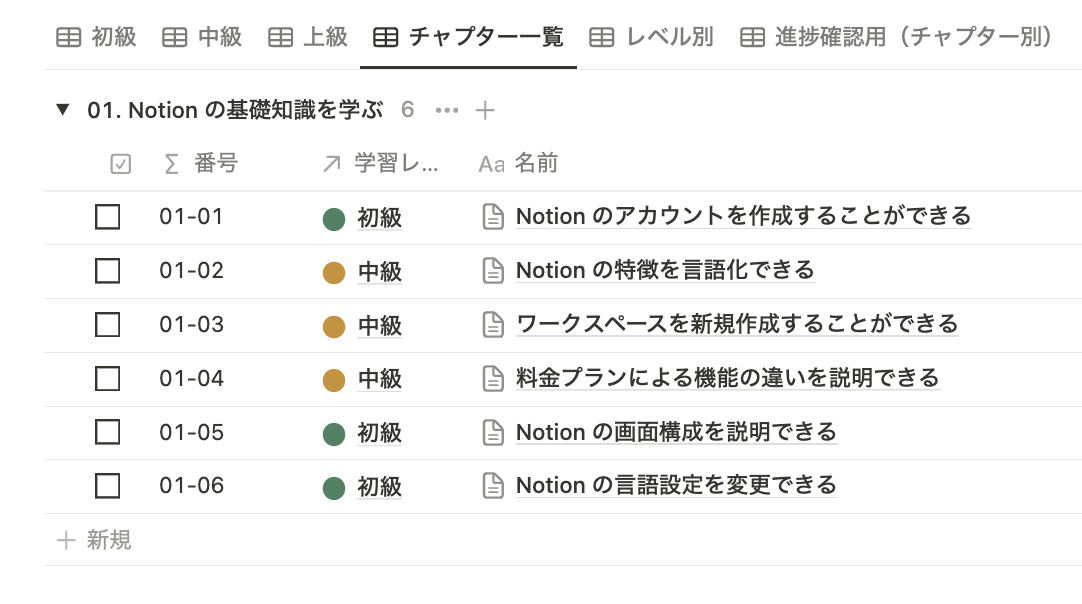
Task: Open 初級 relation link in row 01-05
Action: point(380,433)
